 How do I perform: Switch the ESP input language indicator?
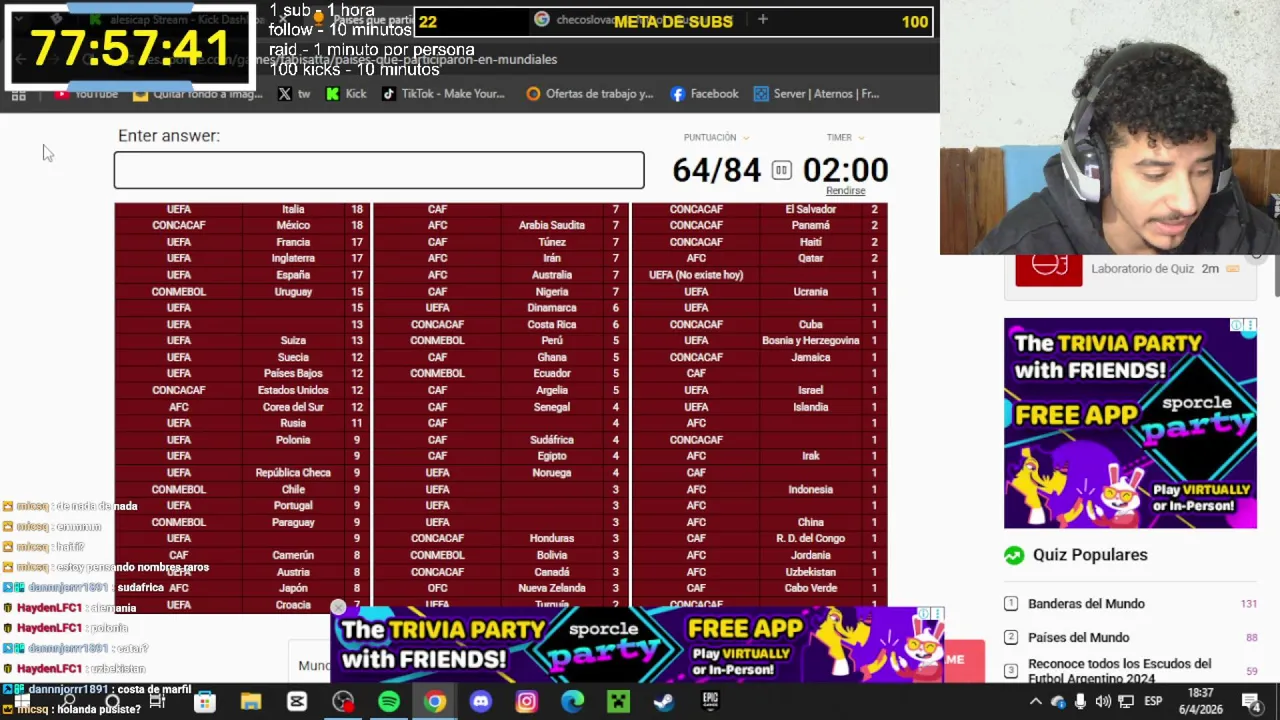click(1153, 702)
